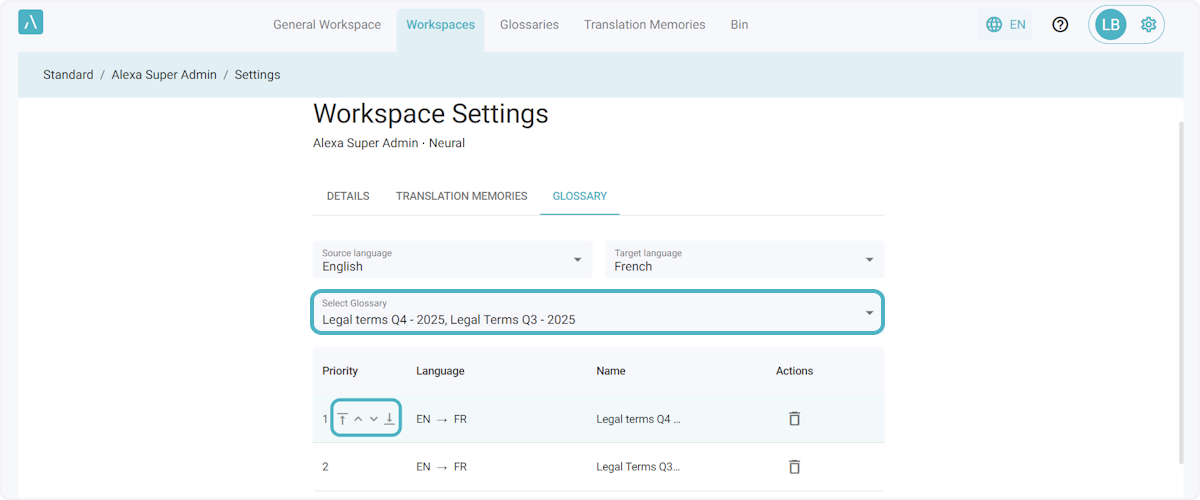Go to General Workspace in navigation
The width and height of the screenshot is (1200, 500).
pyautogui.click(x=327, y=25)
